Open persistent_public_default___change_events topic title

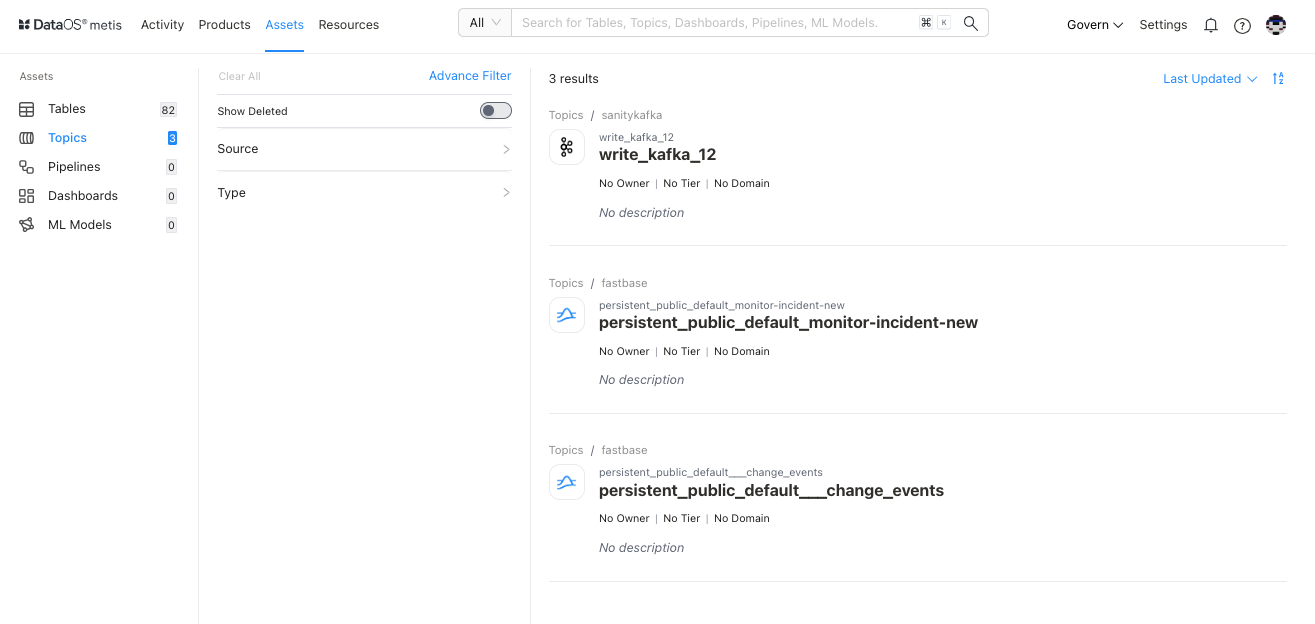(x=771, y=491)
